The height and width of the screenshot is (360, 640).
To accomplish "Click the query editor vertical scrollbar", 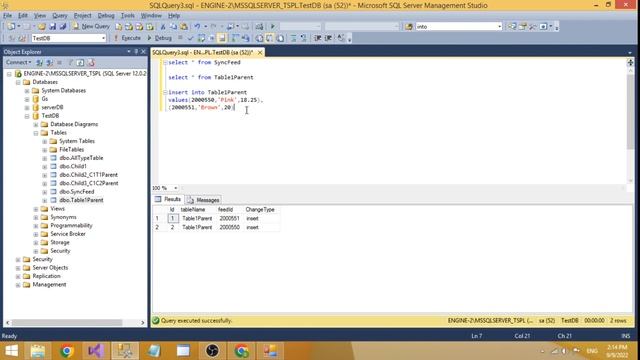I will pos(630,112).
